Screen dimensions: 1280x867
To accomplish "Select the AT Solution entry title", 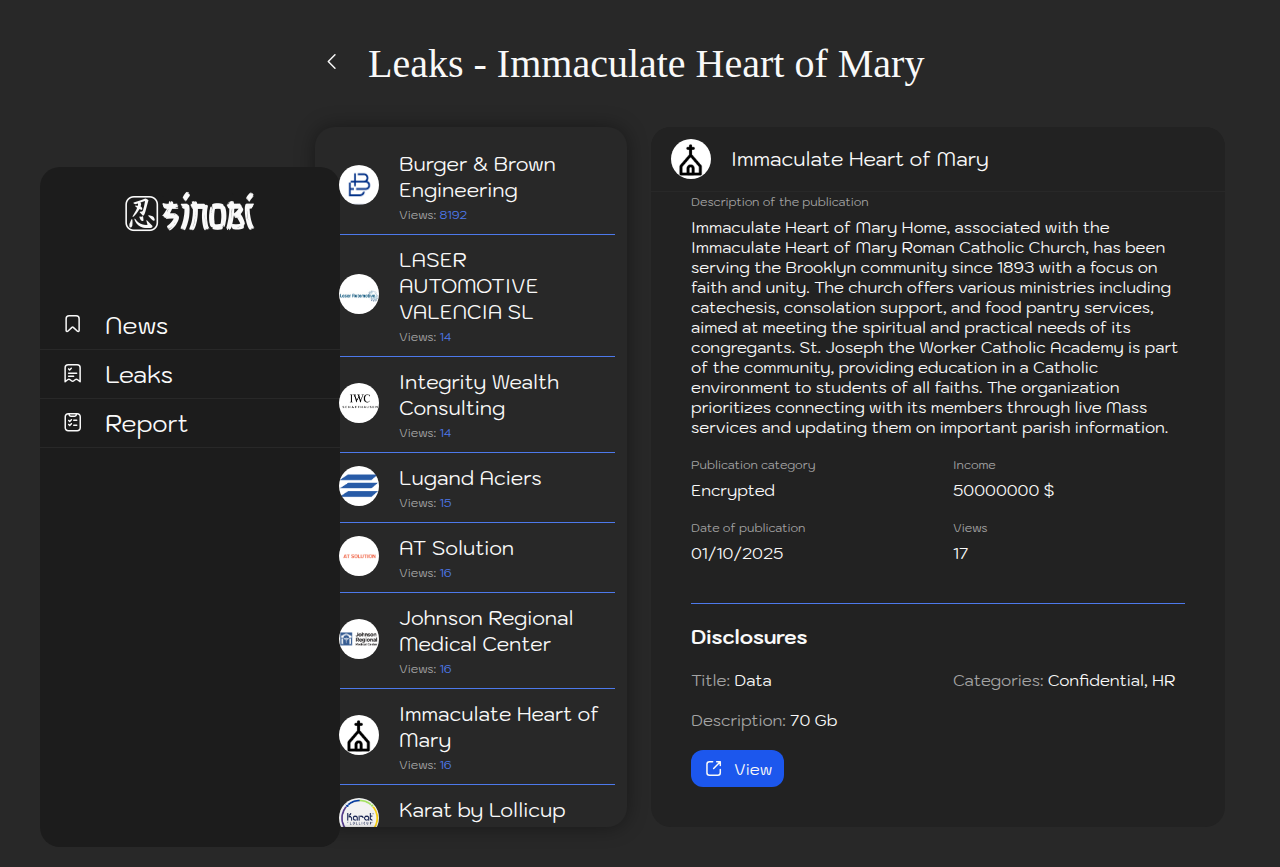I will 456,548.
